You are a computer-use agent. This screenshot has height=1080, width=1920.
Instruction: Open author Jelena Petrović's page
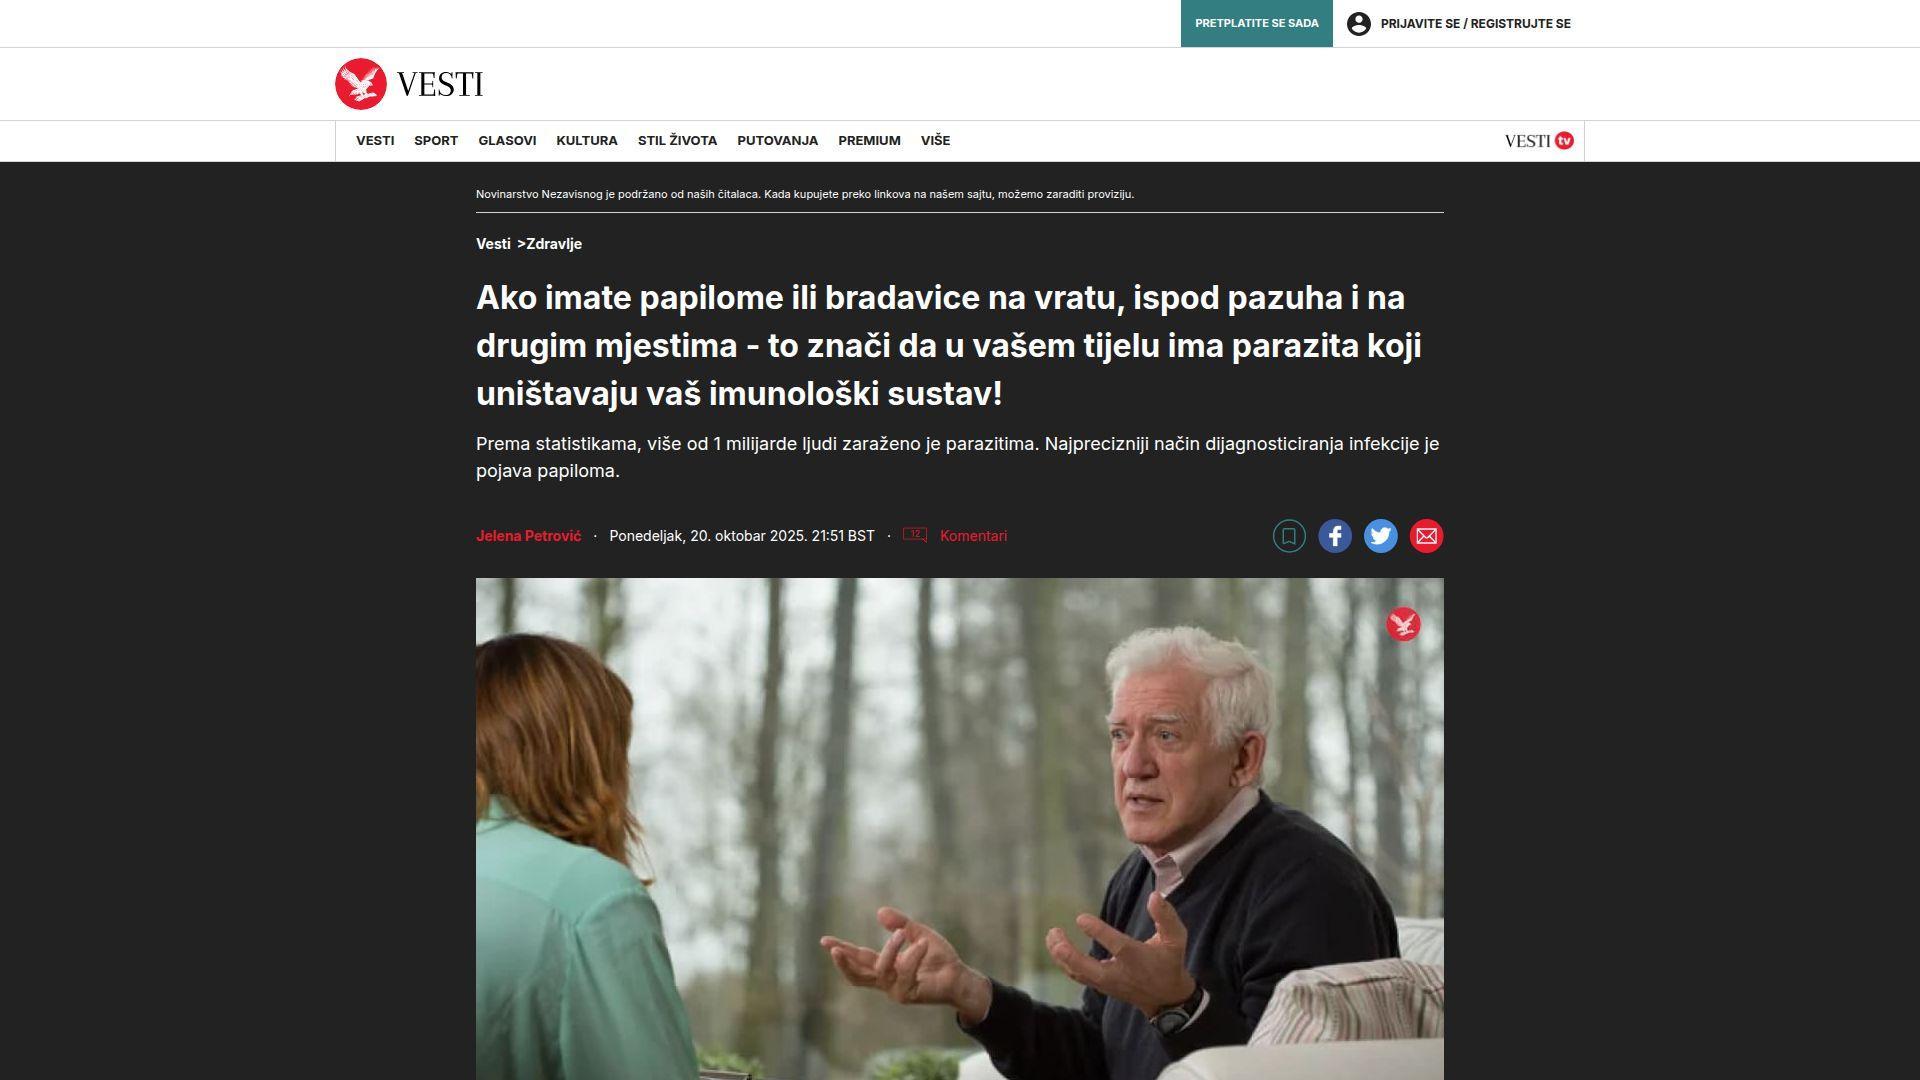pyautogui.click(x=528, y=536)
